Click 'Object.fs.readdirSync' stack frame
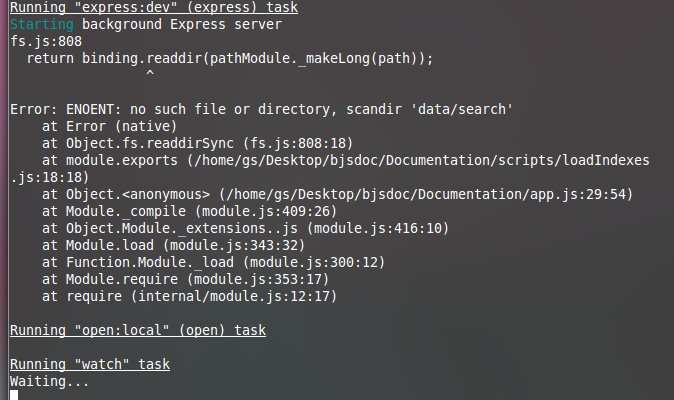The image size is (674, 400). tap(150, 143)
